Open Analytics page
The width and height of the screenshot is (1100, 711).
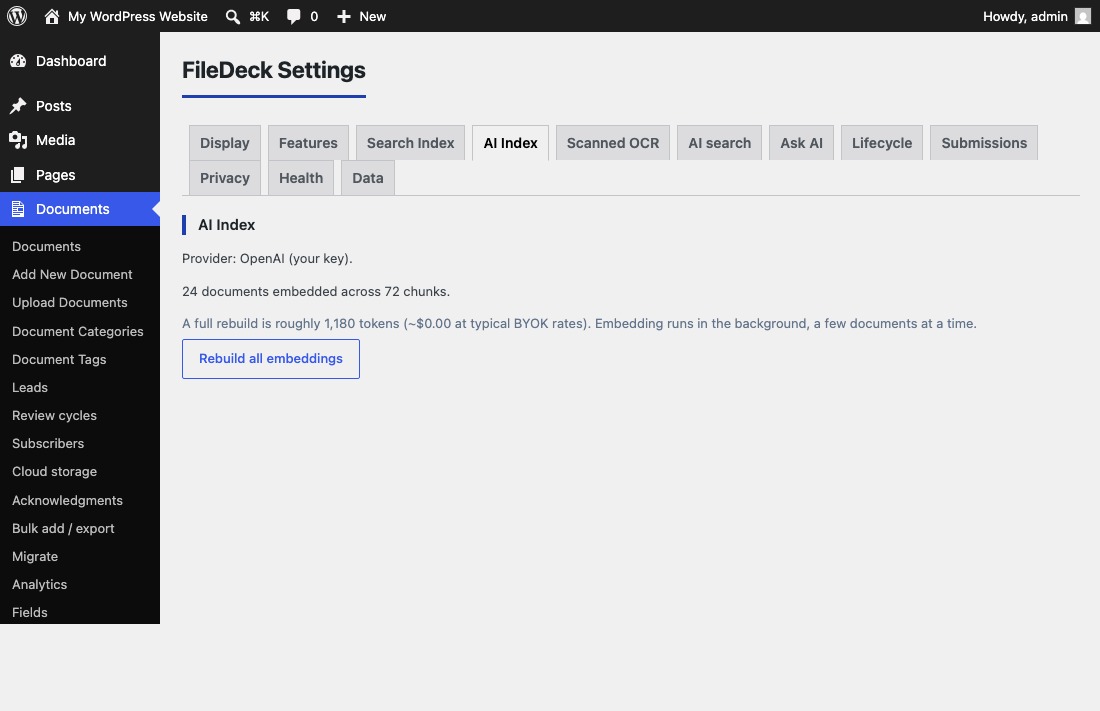pos(39,585)
